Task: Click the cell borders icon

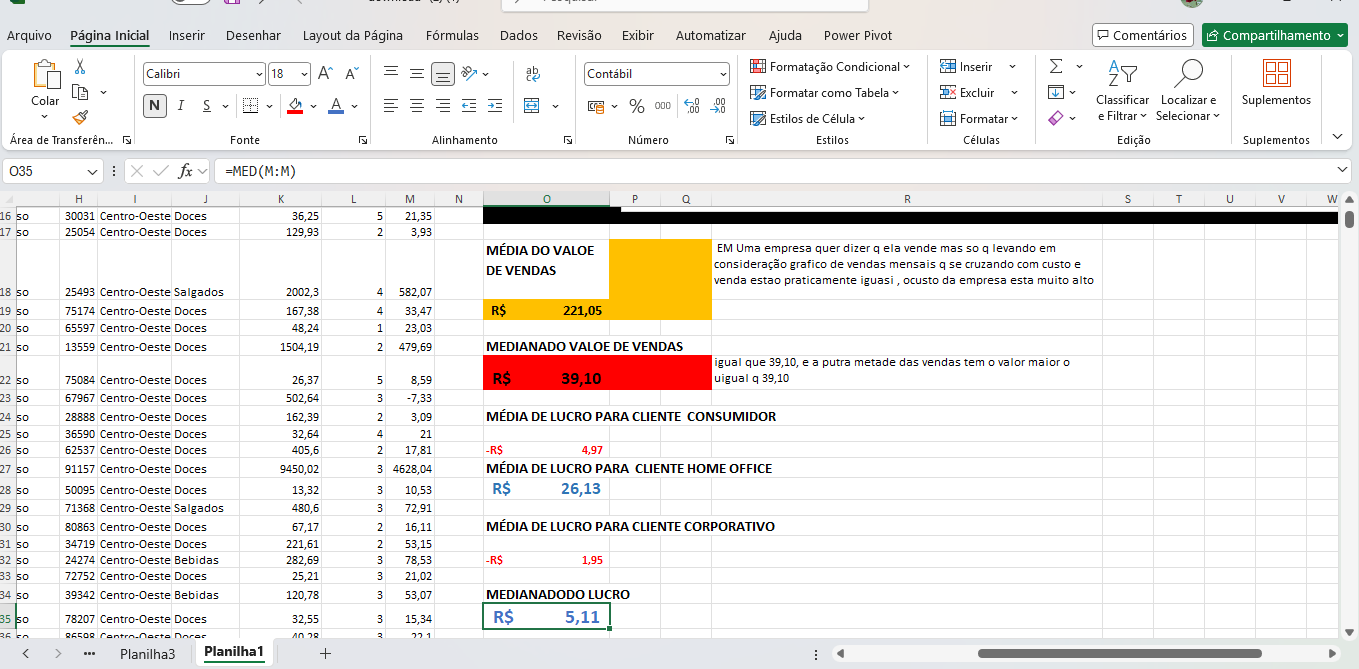Action: pyautogui.click(x=251, y=105)
